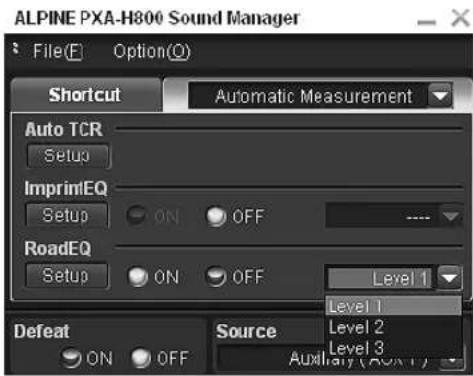Viewport: 473px width, 376px height.
Task: Turn RoadEQ ON radio button
Action: point(138,276)
